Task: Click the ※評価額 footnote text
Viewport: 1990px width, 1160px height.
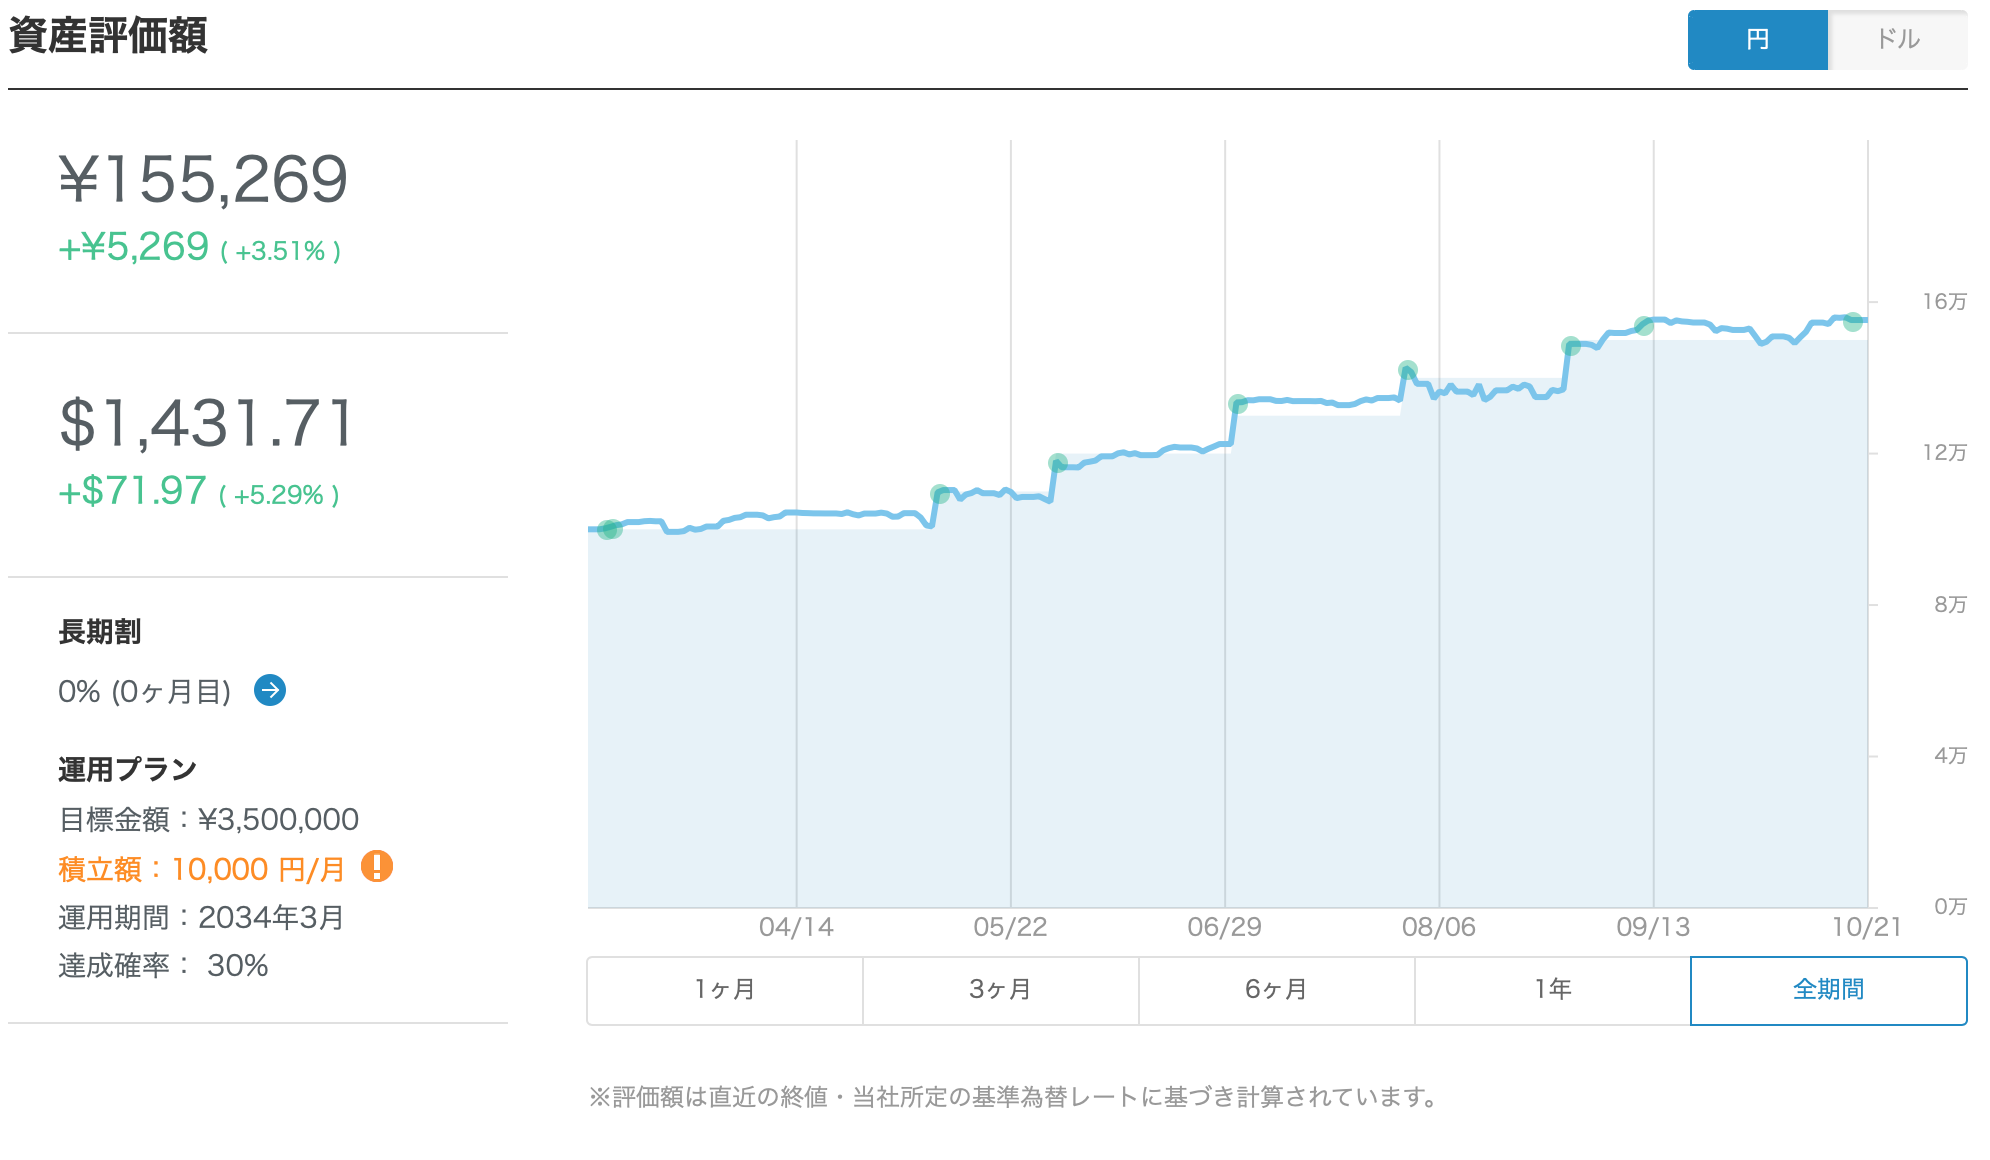Action: coord(1015,1097)
